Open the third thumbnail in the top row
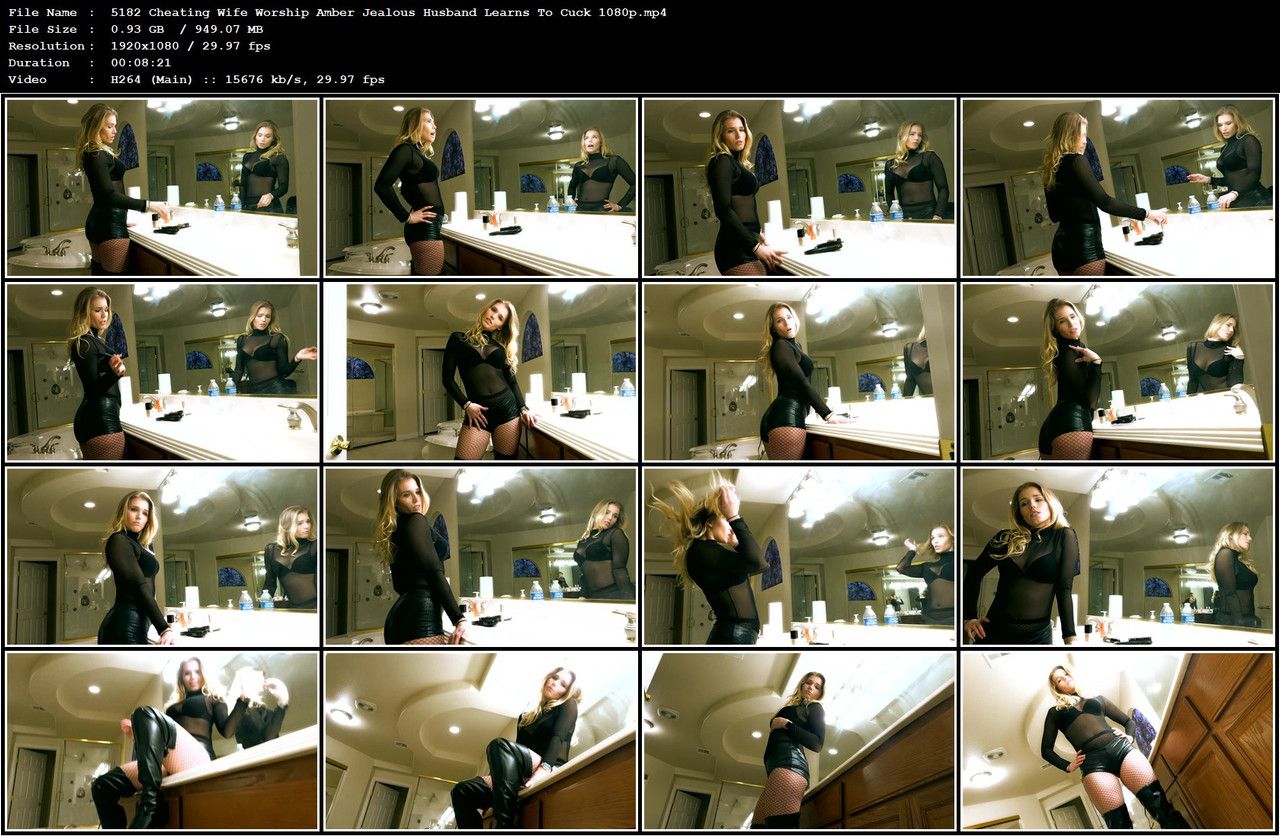Viewport: 1280px width, 836px height. tap(799, 187)
